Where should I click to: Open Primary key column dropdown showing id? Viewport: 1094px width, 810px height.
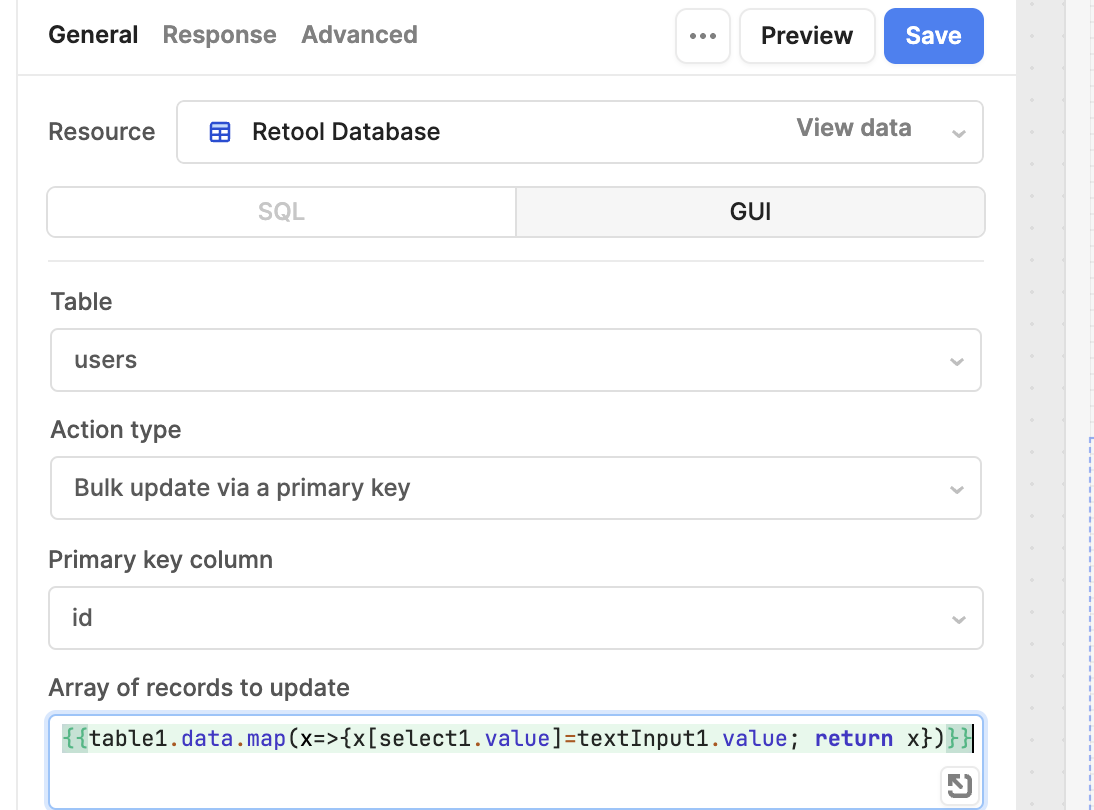click(500, 618)
